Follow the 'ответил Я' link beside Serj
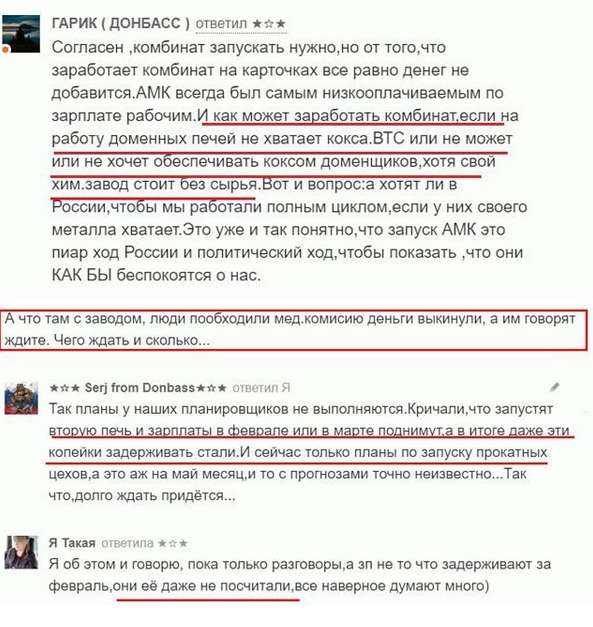This screenshot has width=593, height=627. pos(261,388)
